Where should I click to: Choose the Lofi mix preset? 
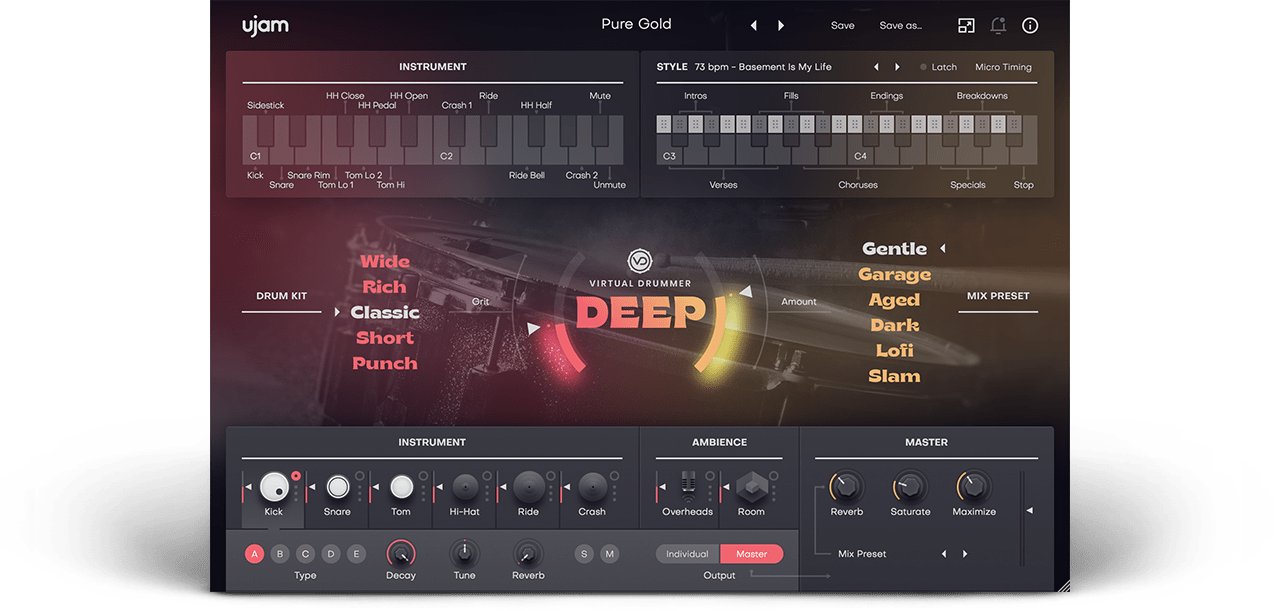(x=895, y=351)
